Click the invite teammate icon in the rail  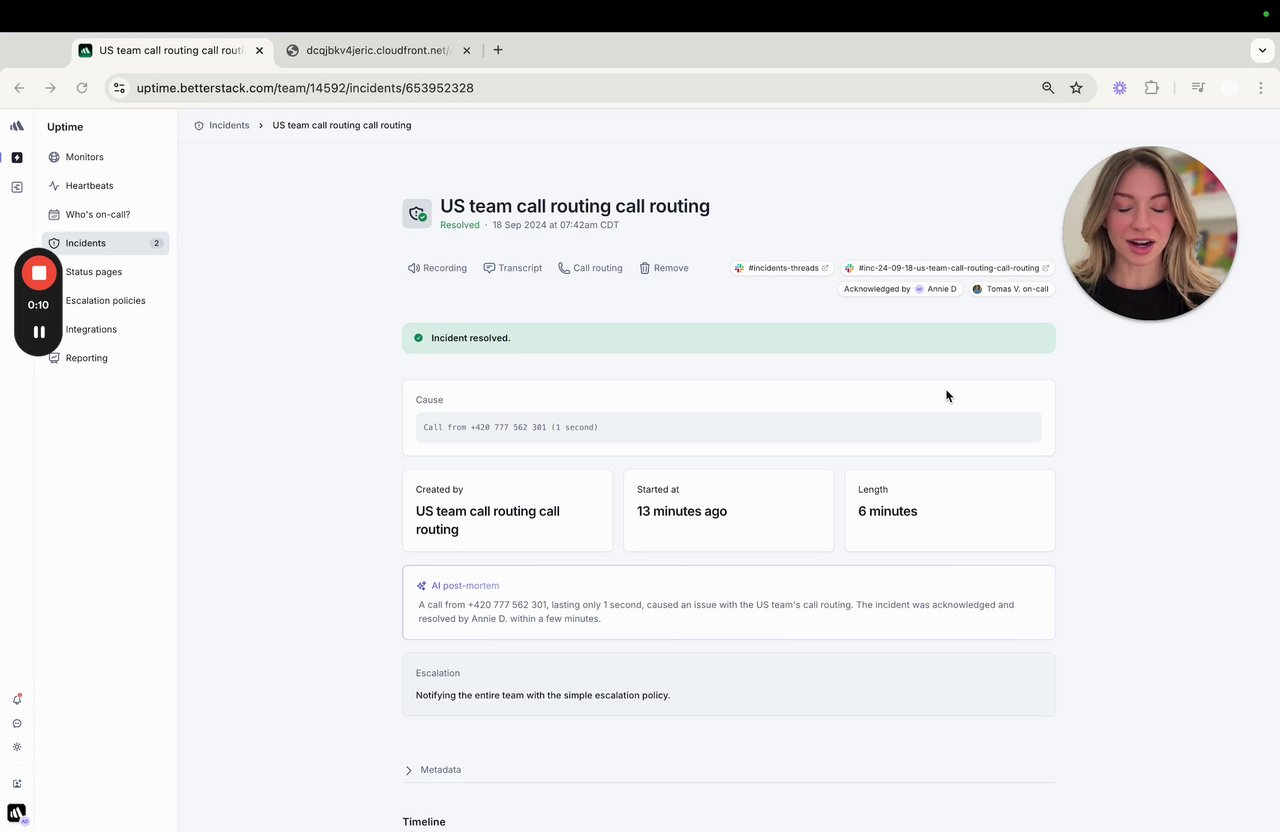coord(17,784)
